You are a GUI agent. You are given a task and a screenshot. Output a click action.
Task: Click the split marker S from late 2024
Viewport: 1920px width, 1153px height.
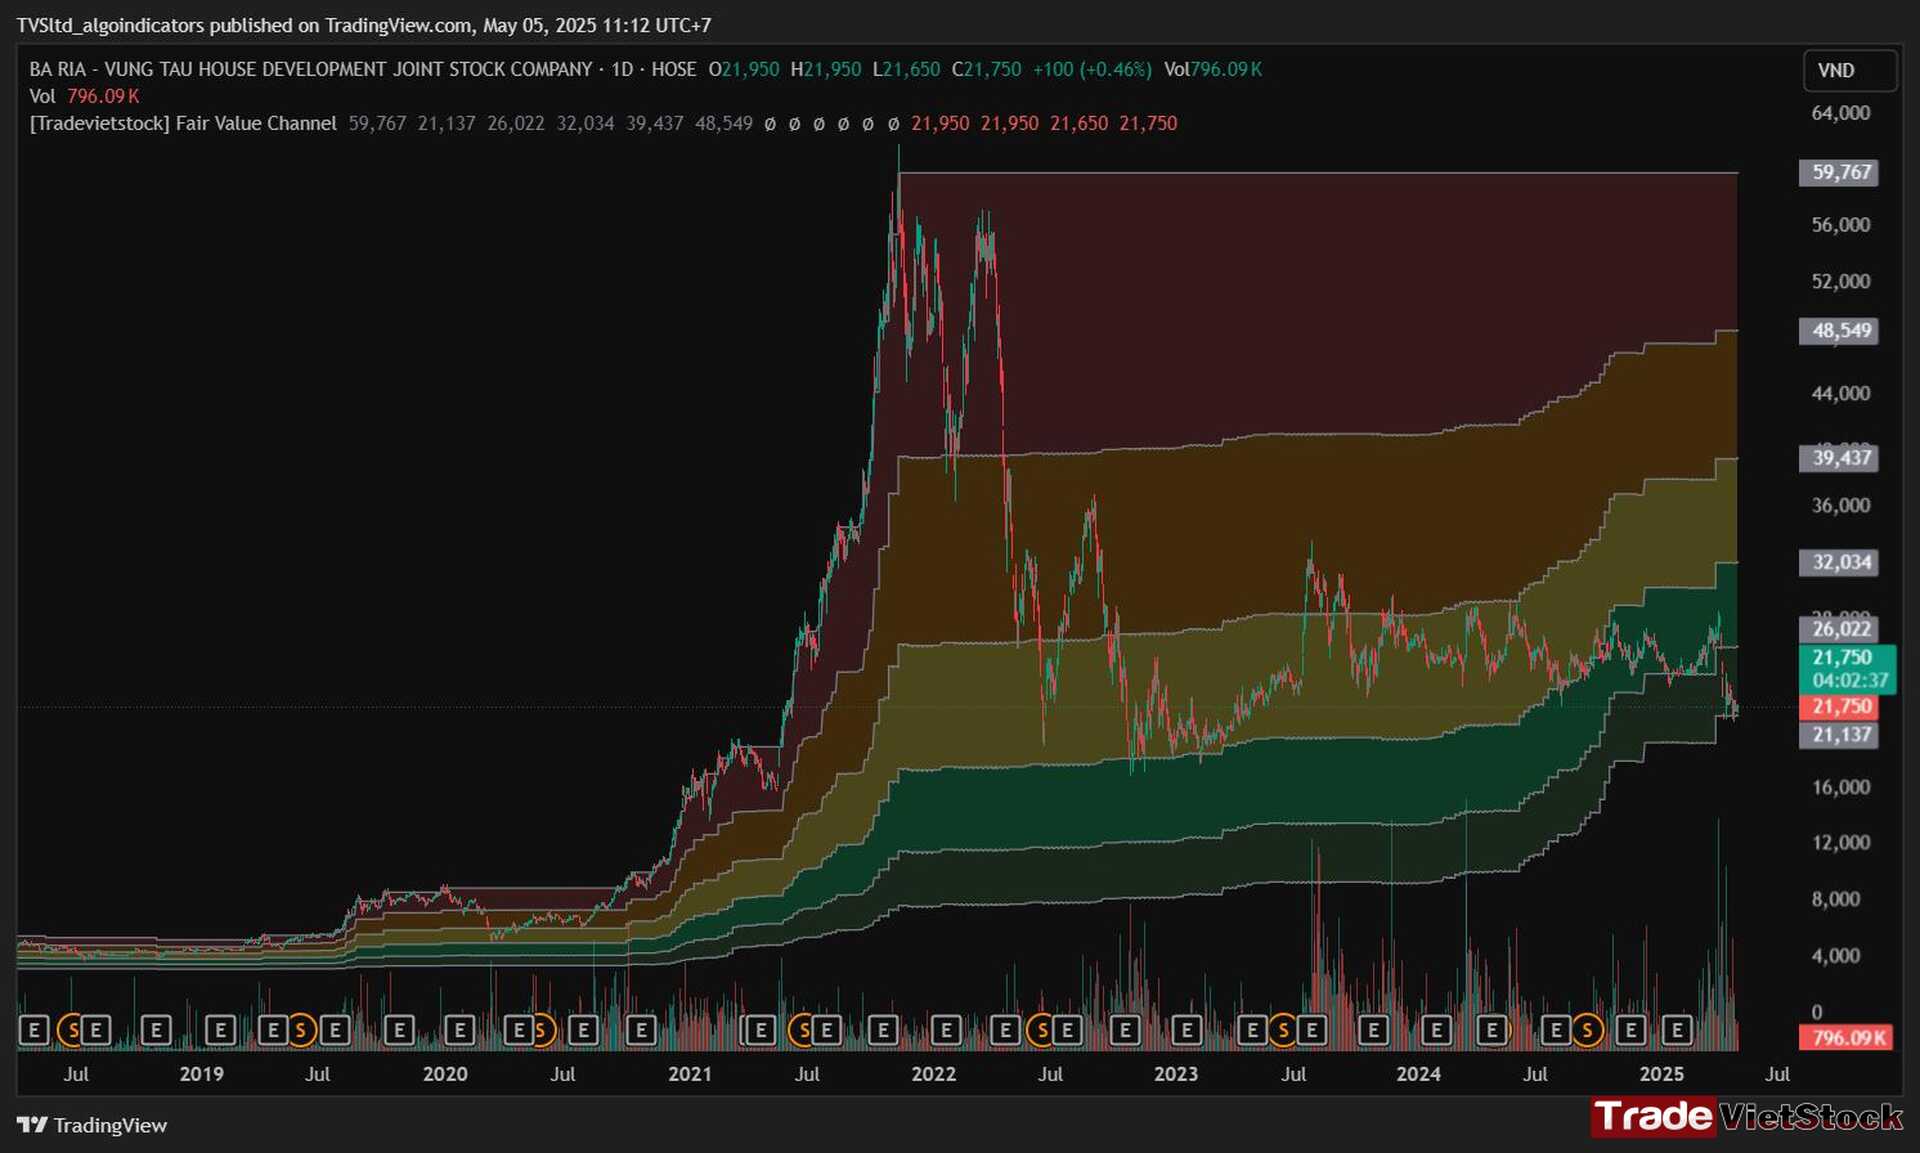pyautogui.click(x=1587, y=1029)
